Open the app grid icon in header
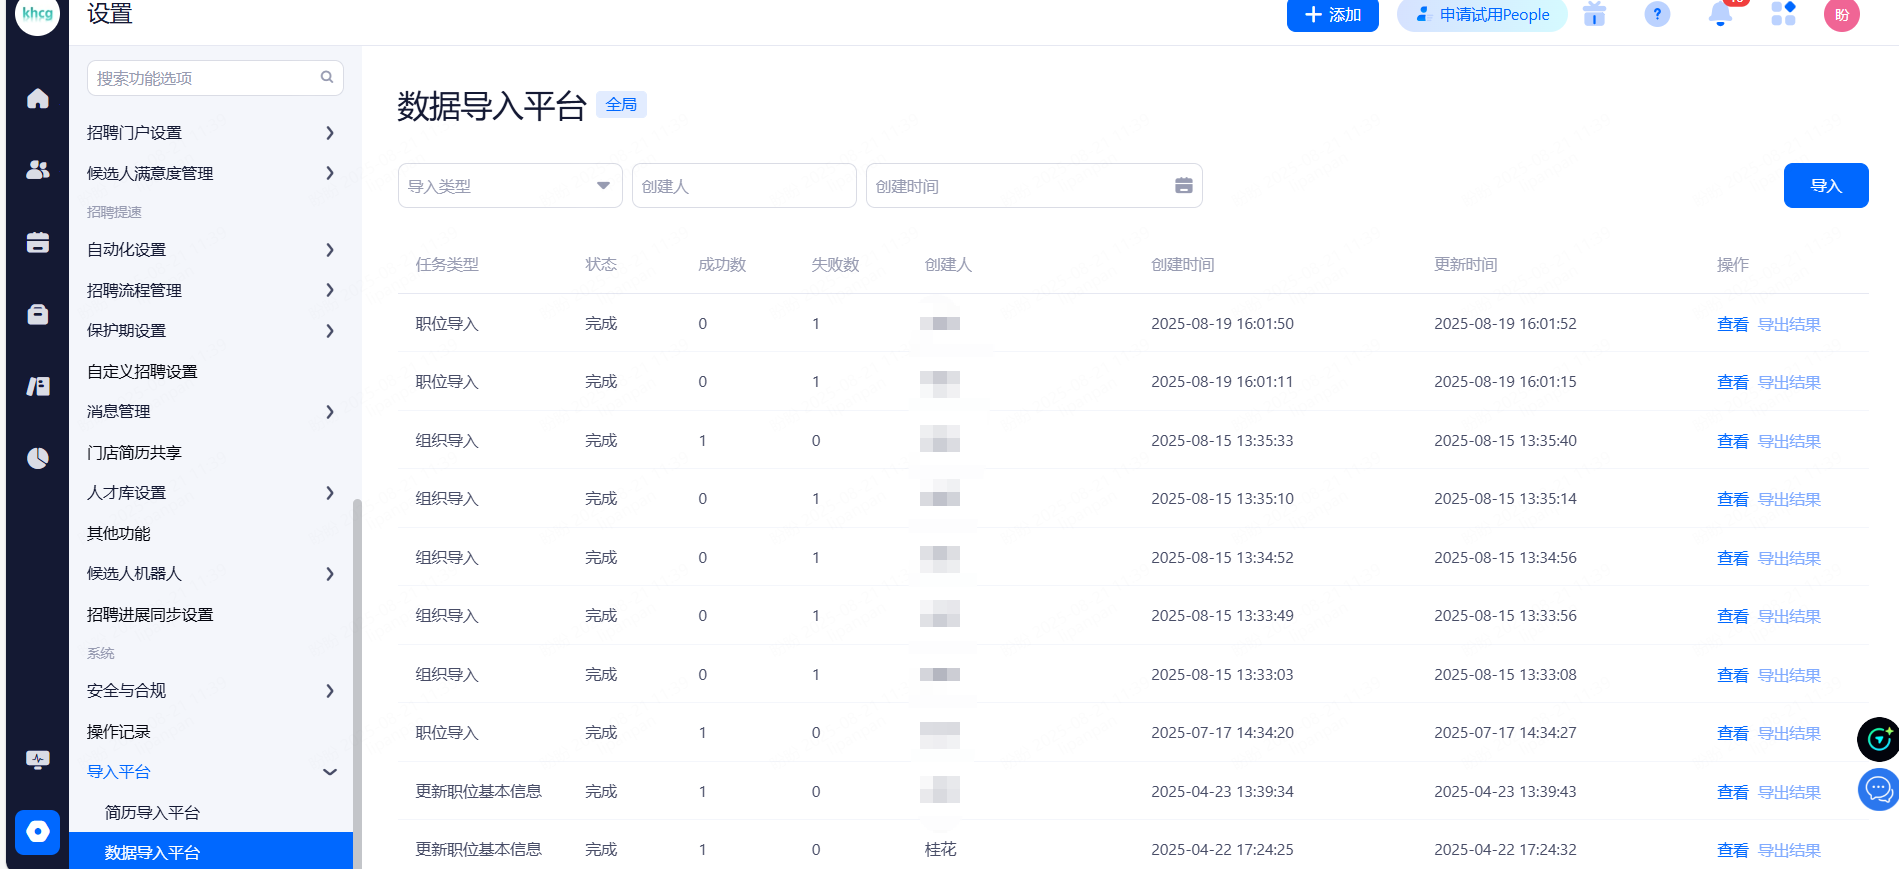 1783,15
